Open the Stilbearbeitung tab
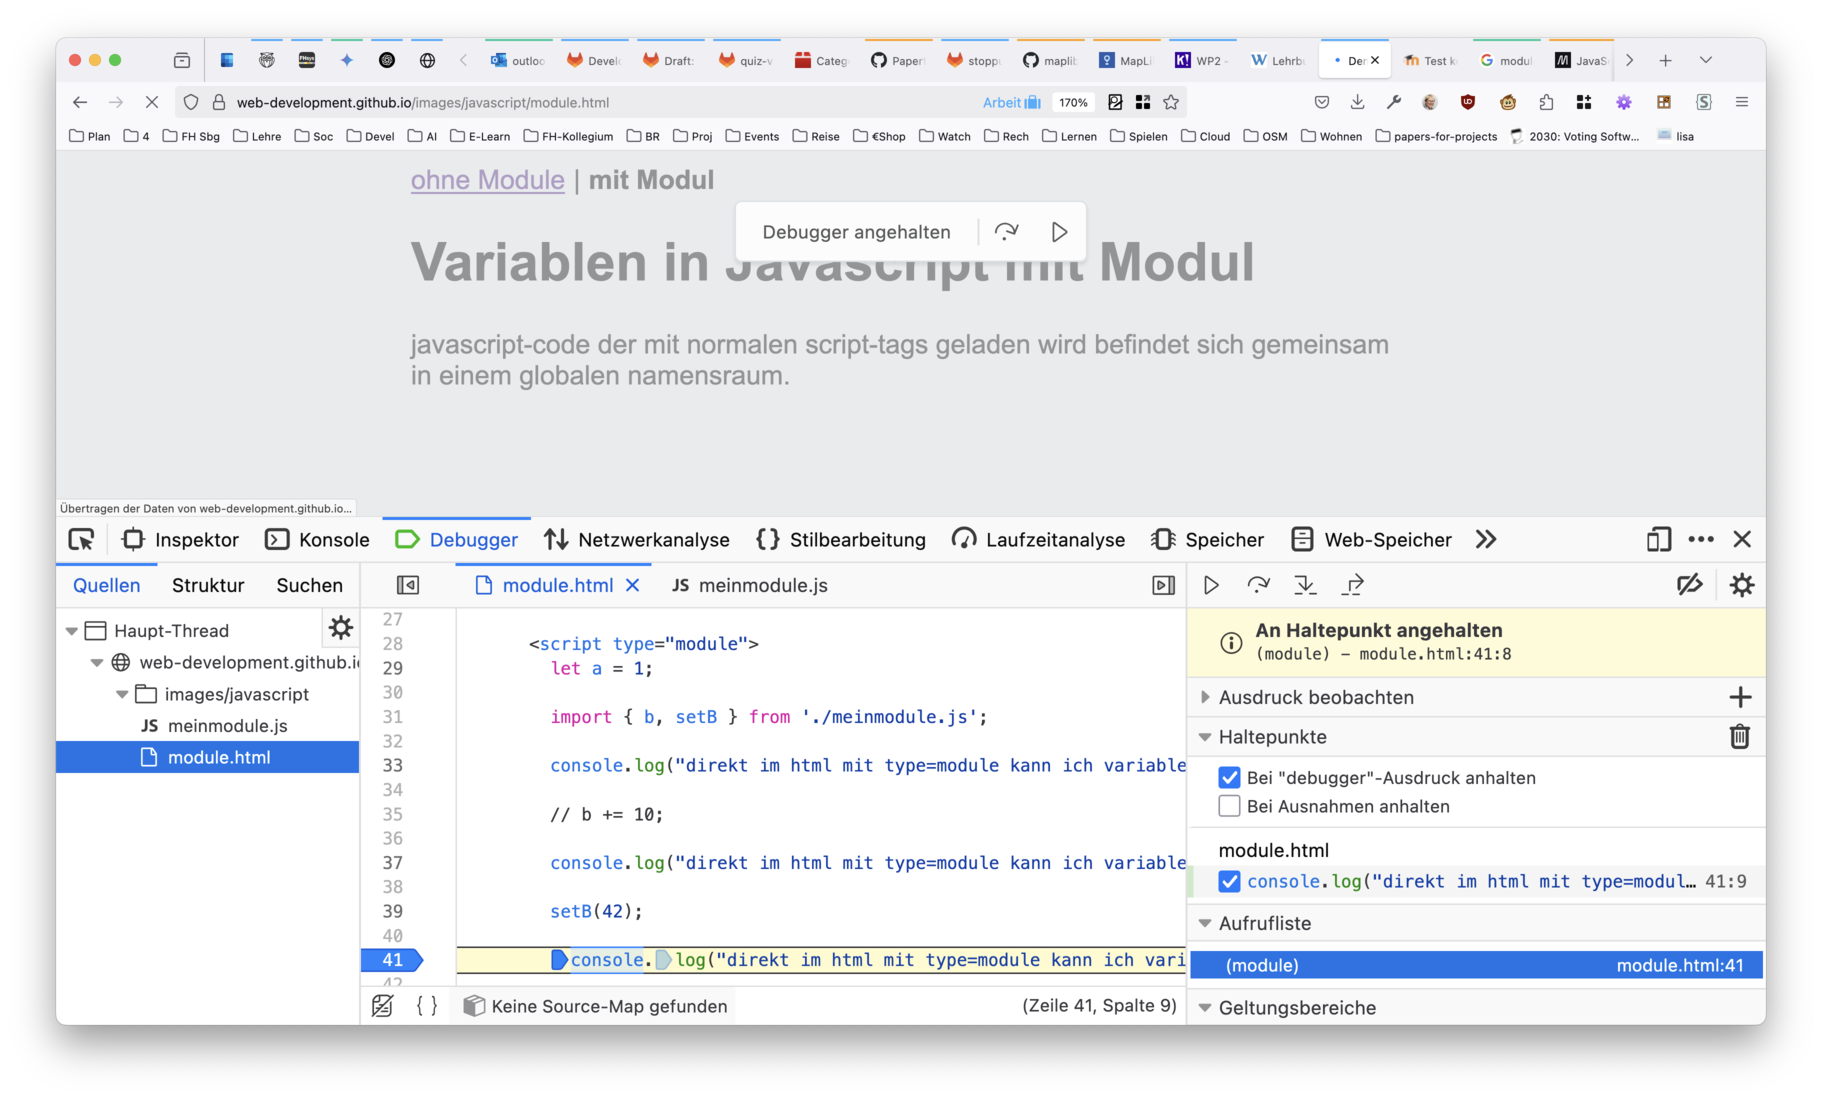 click(841, 540)
